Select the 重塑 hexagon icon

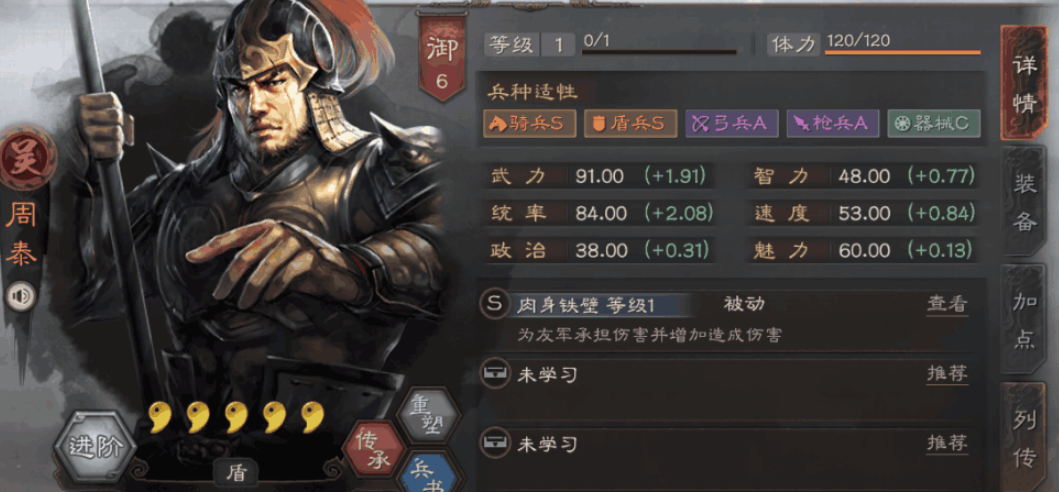coord(428,415)
